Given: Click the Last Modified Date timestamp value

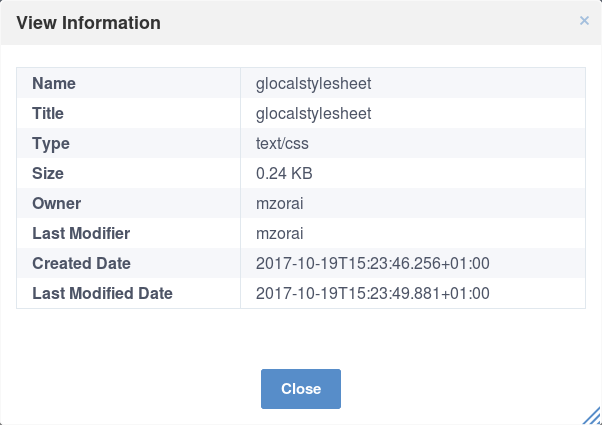Looking at the screenshot, I should coord(372,293).
